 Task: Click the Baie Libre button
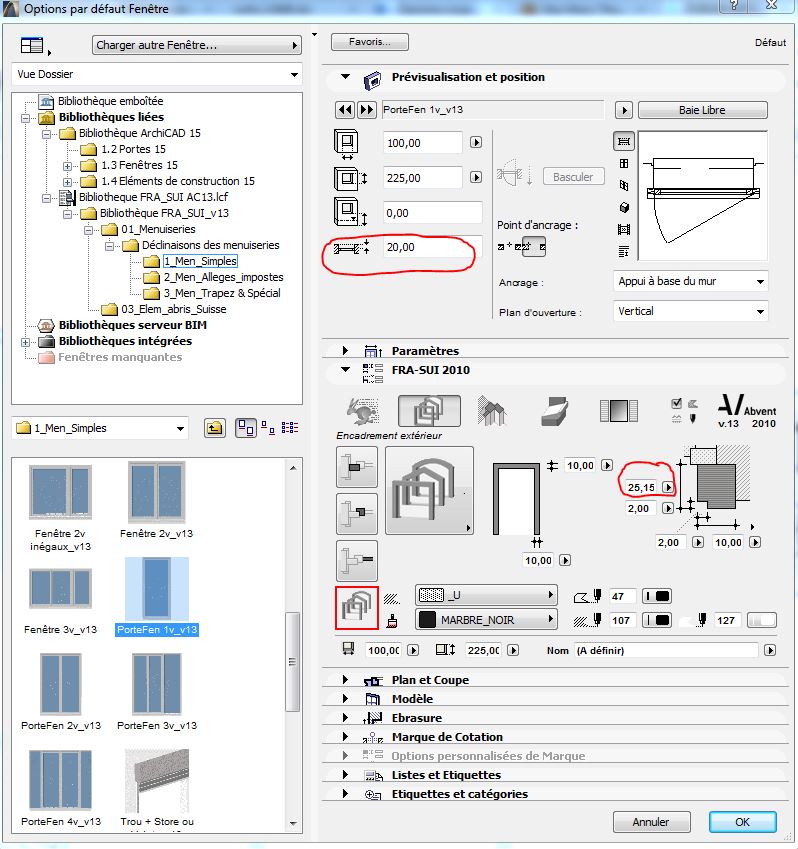pyautogui.click(x=703, y=110)
